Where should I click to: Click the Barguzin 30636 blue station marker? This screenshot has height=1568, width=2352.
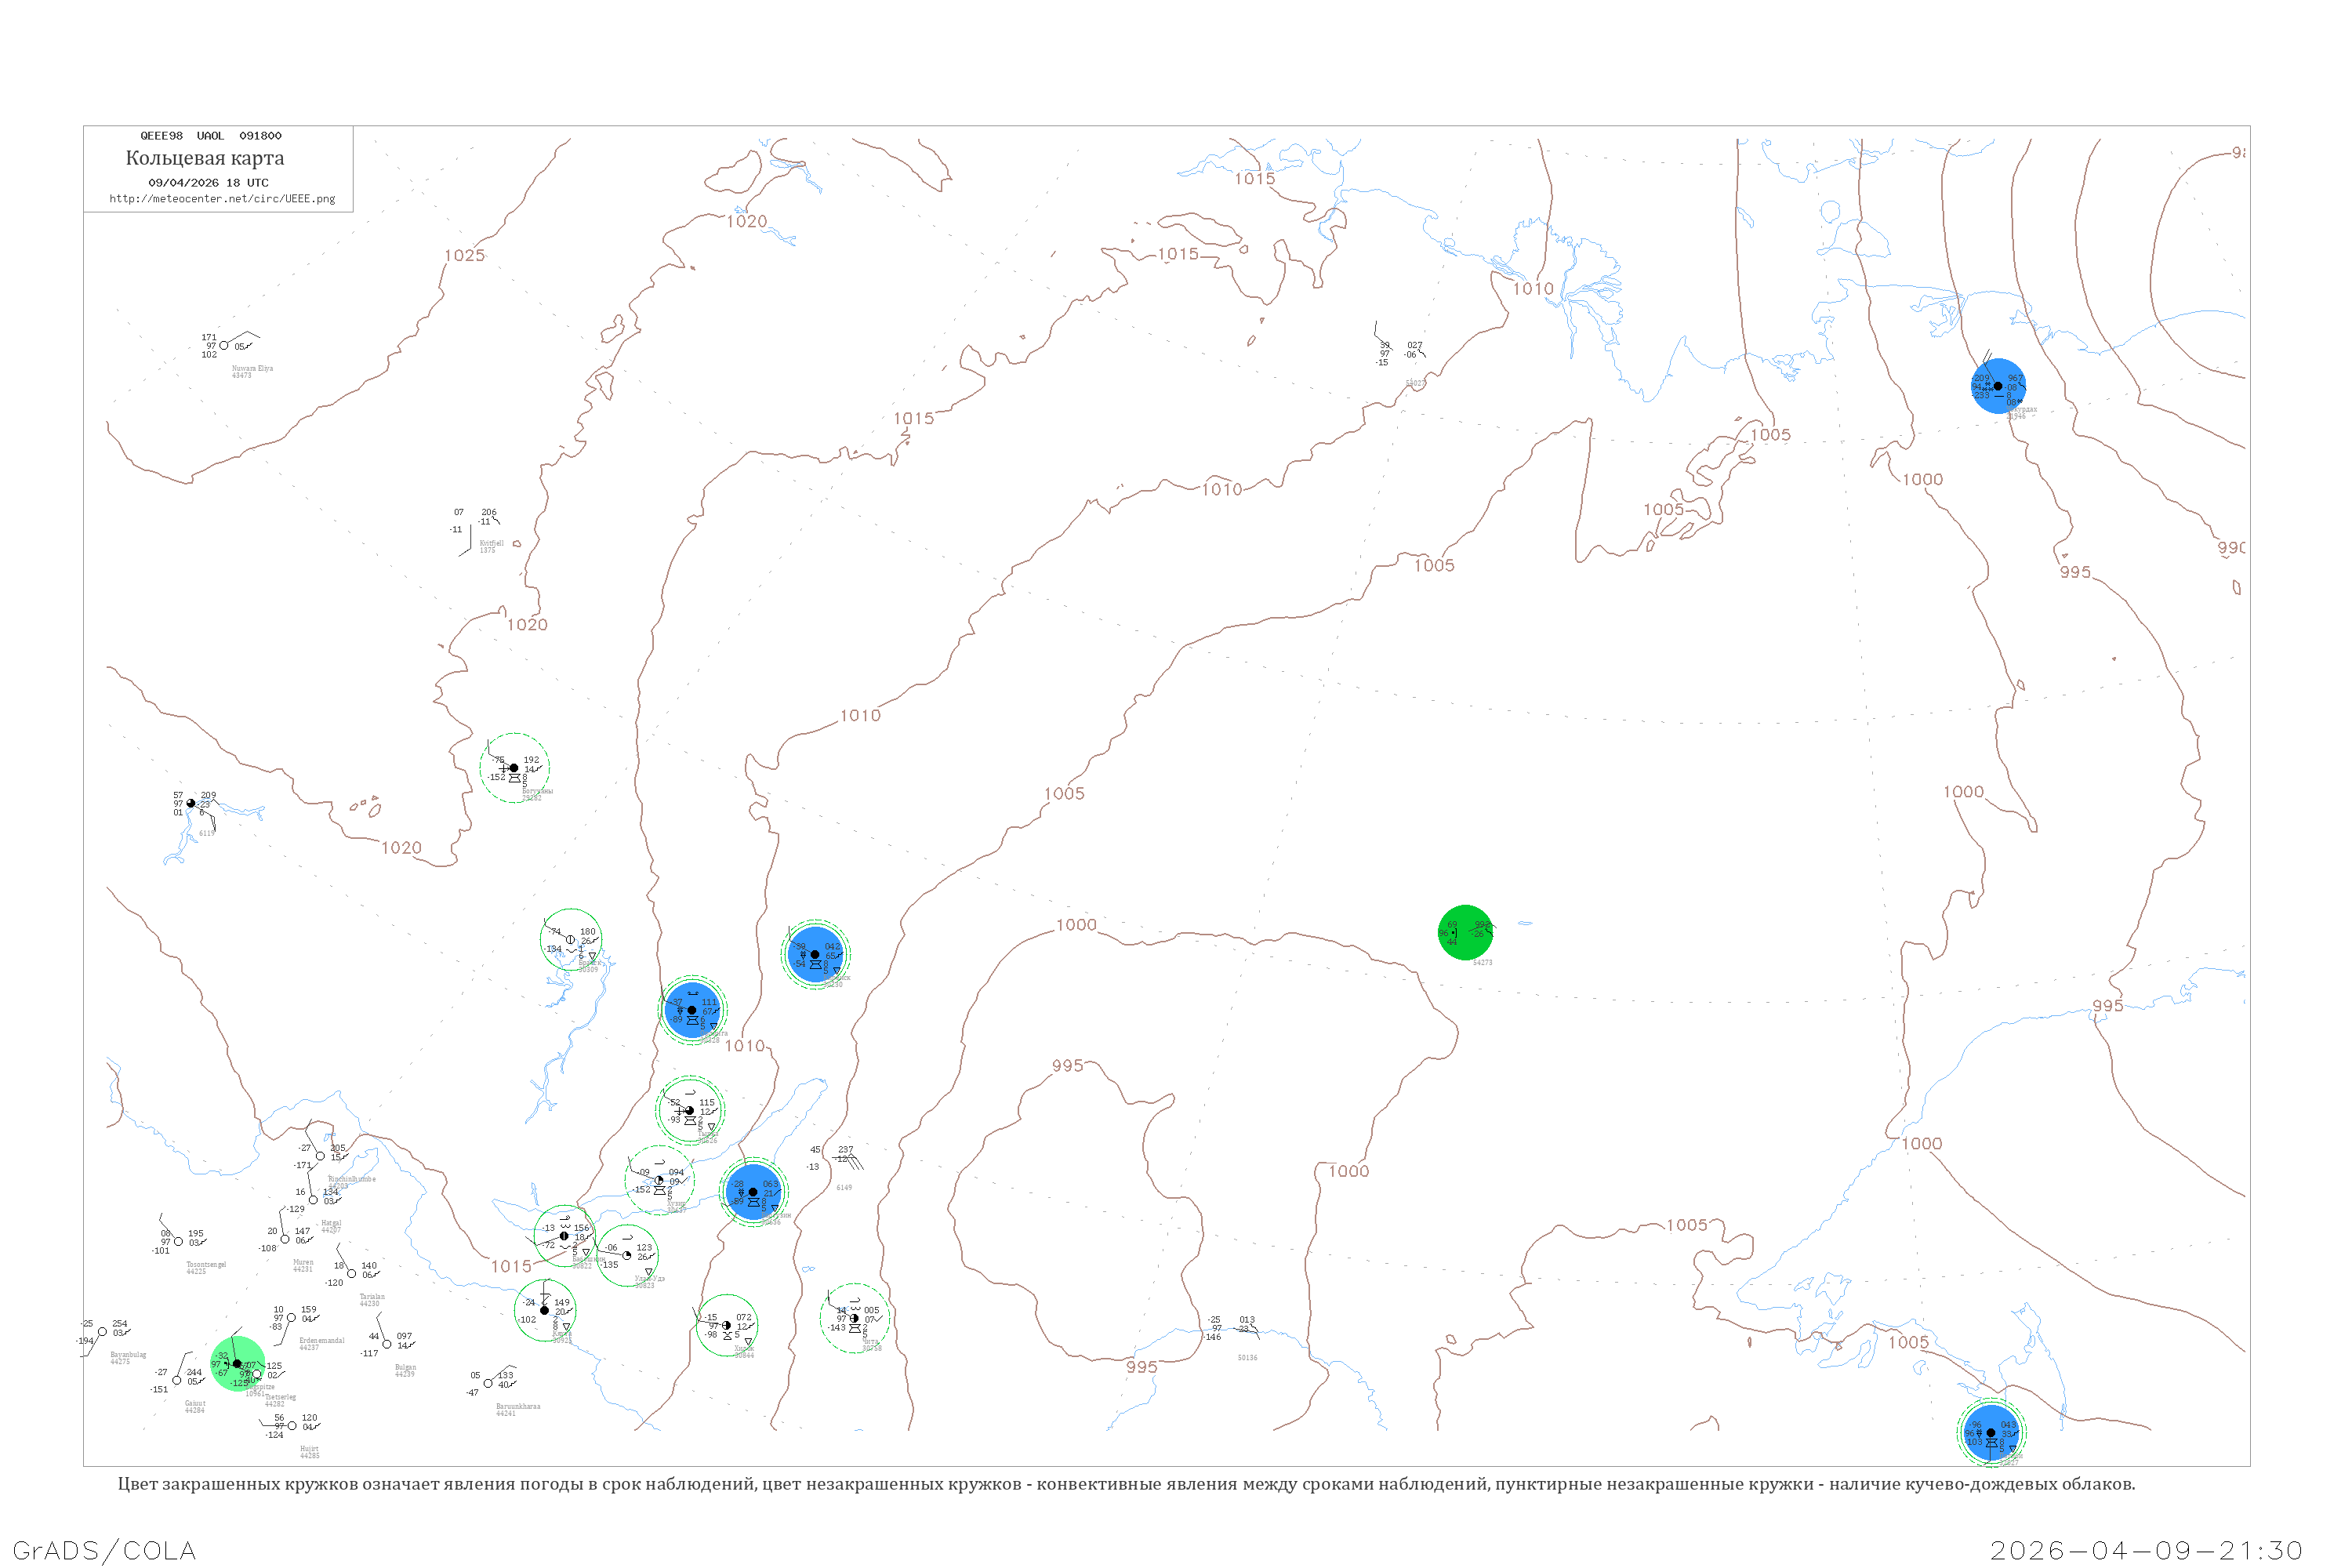[754, 1192]
